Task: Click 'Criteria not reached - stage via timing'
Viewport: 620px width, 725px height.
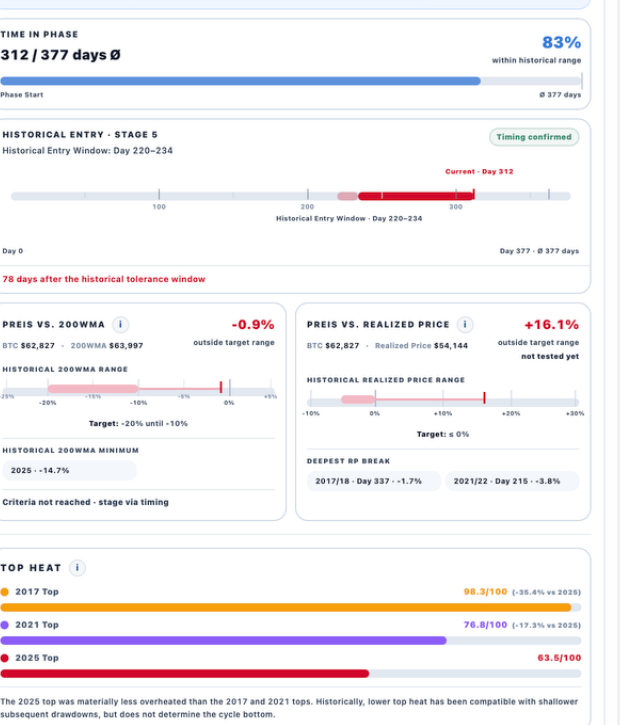Action: coord(86,502)
